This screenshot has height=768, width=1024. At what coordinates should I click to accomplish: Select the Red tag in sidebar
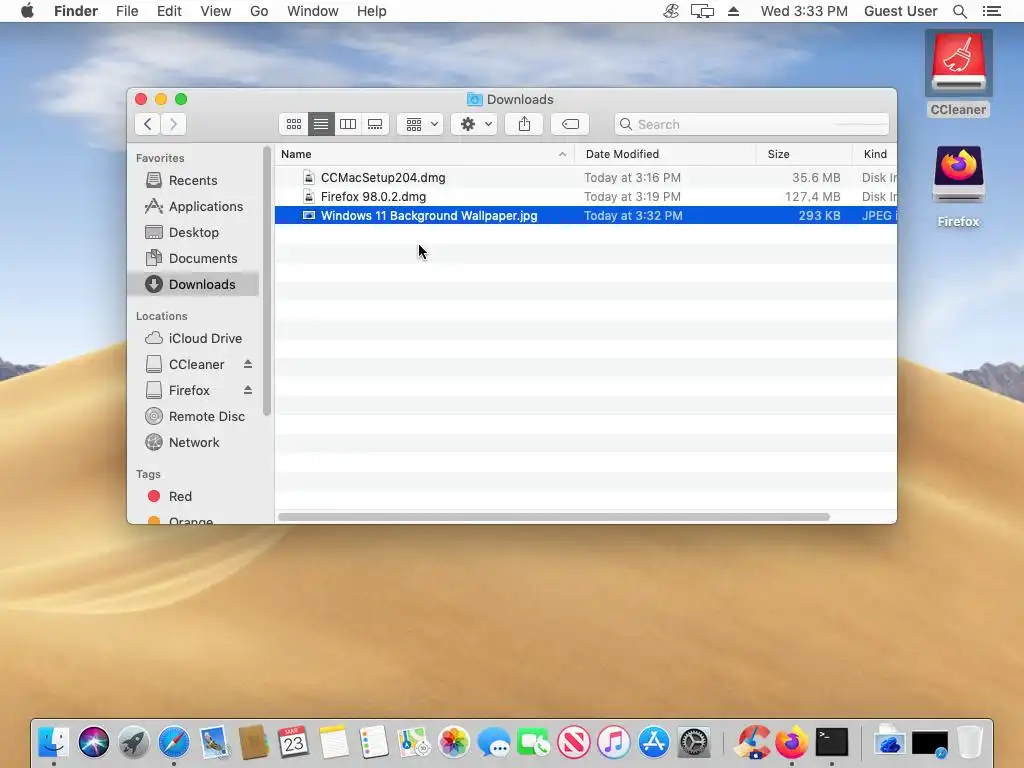(193, 496)
